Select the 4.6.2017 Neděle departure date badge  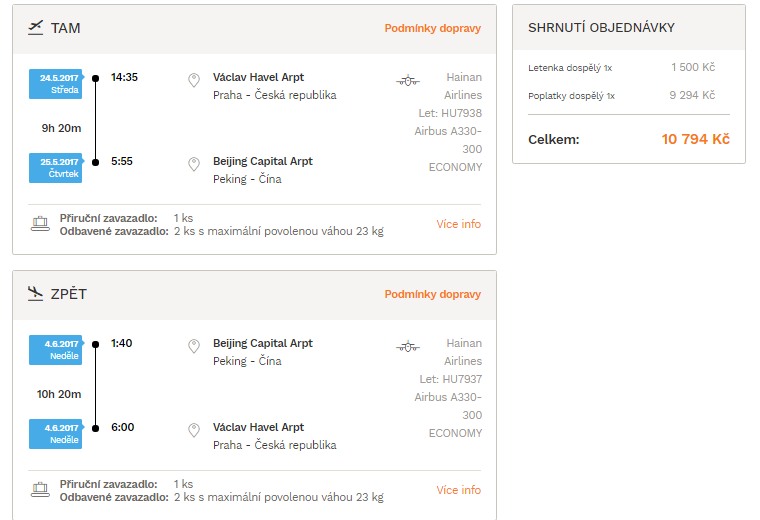coord(56,349)
